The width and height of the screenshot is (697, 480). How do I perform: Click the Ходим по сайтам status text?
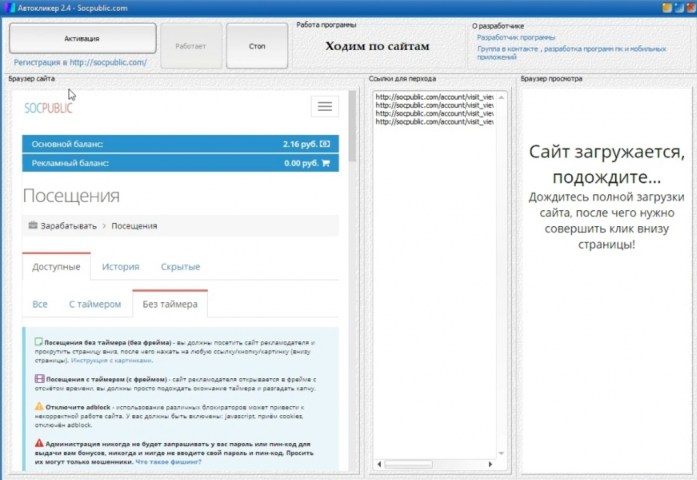click(377, 46)
